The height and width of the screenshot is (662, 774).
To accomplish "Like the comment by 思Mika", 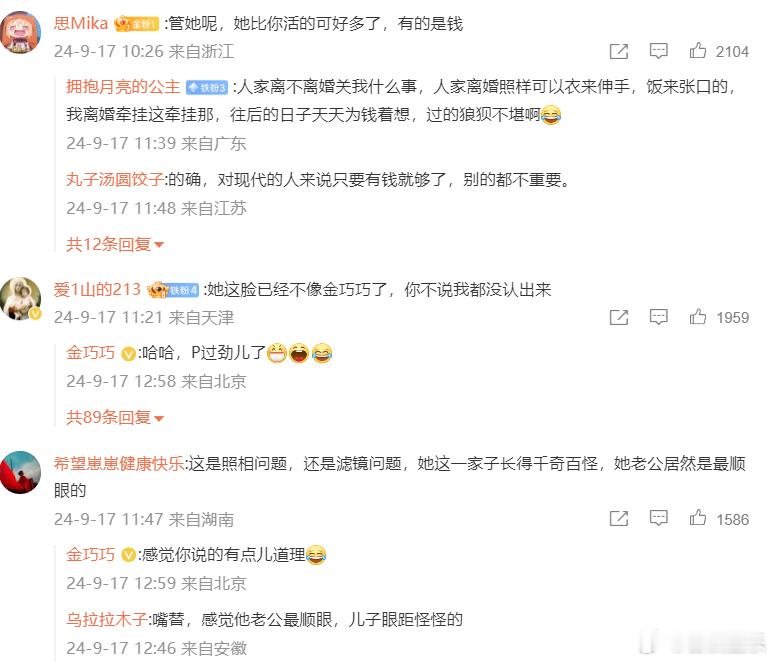I will pyautogui.click(x=697, y=51).
